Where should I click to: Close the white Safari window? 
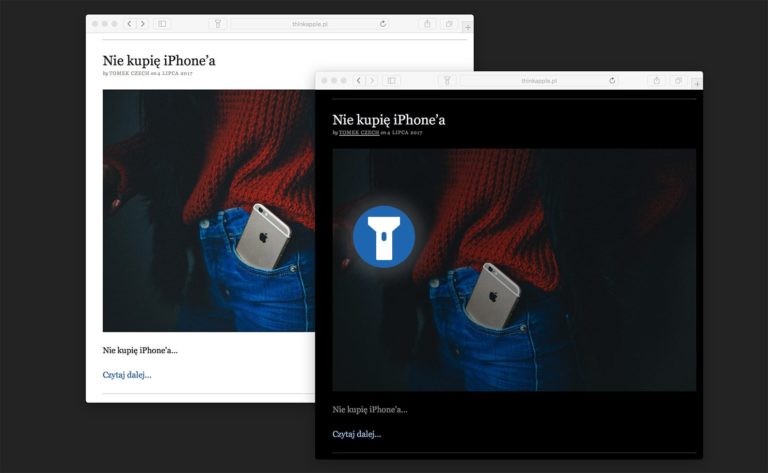click(x=95, y=24)
